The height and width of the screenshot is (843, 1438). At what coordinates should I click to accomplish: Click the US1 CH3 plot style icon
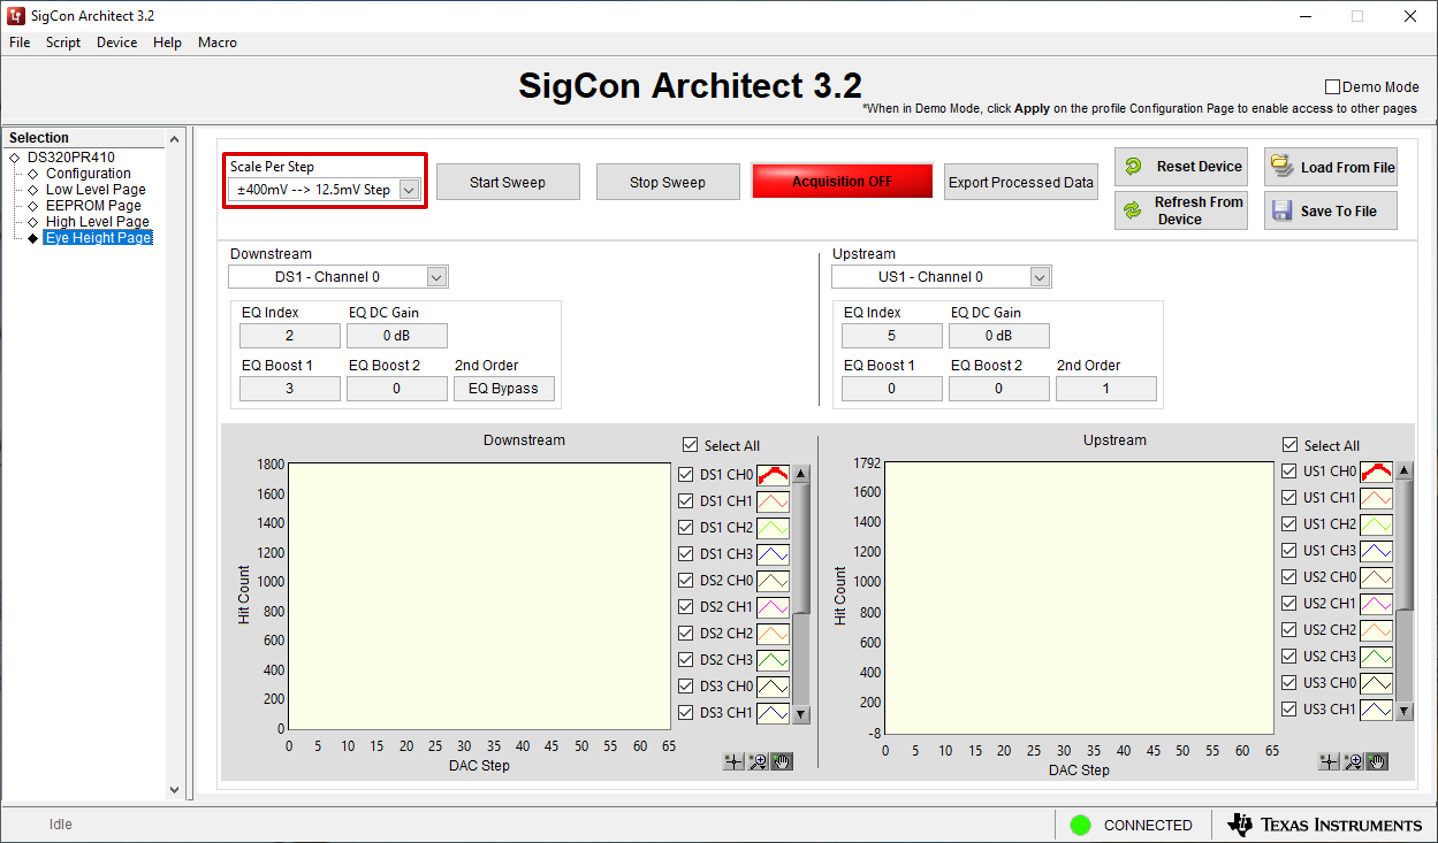(x=1377, y=550)
